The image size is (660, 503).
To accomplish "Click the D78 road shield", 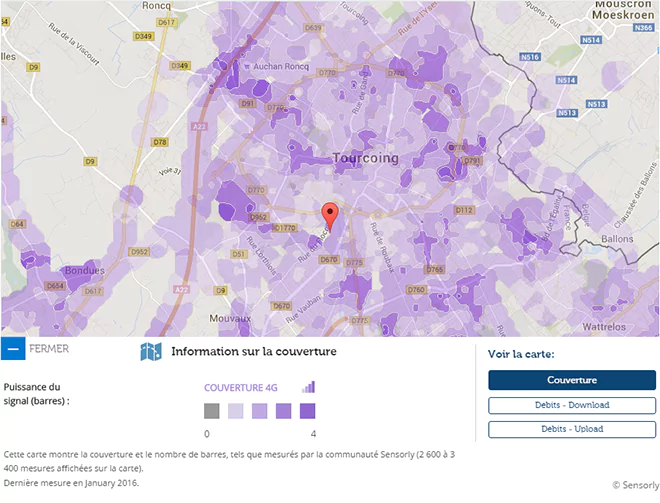I will [x=160, y=142].
